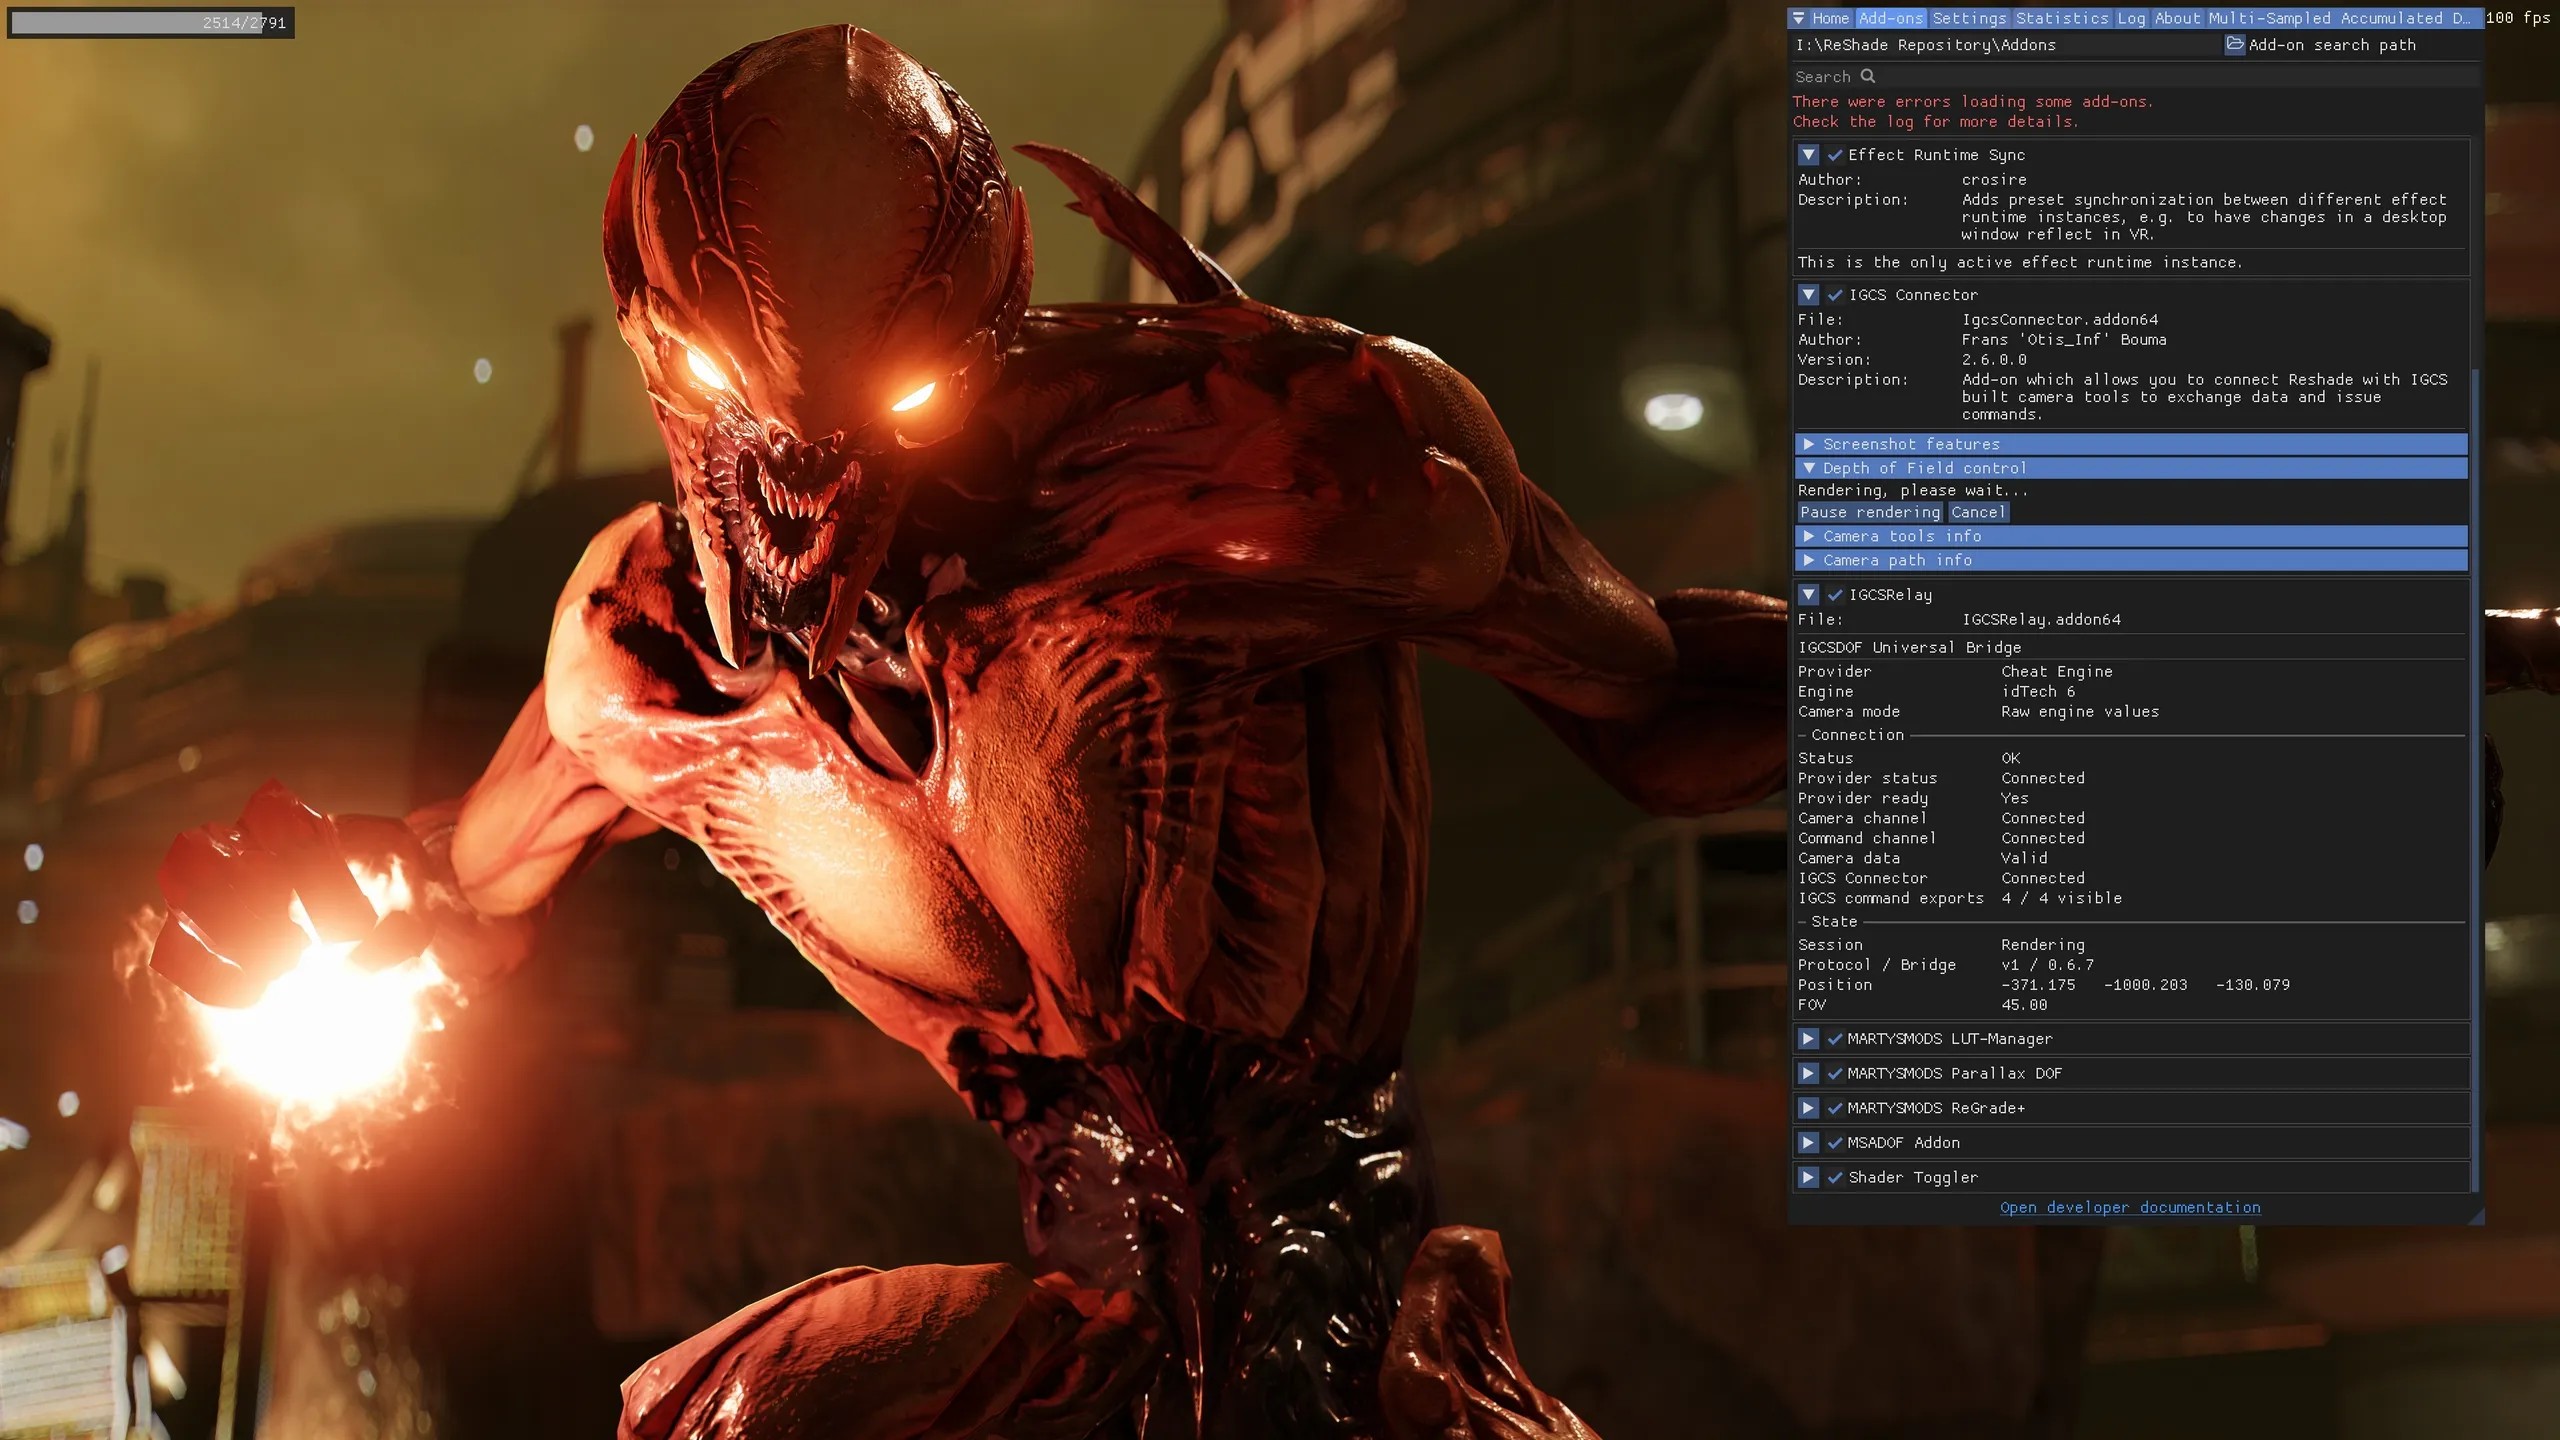Expand MSADOF Addon details
Screen dimensions: 2560x1440
[x=1808, y=1143]
